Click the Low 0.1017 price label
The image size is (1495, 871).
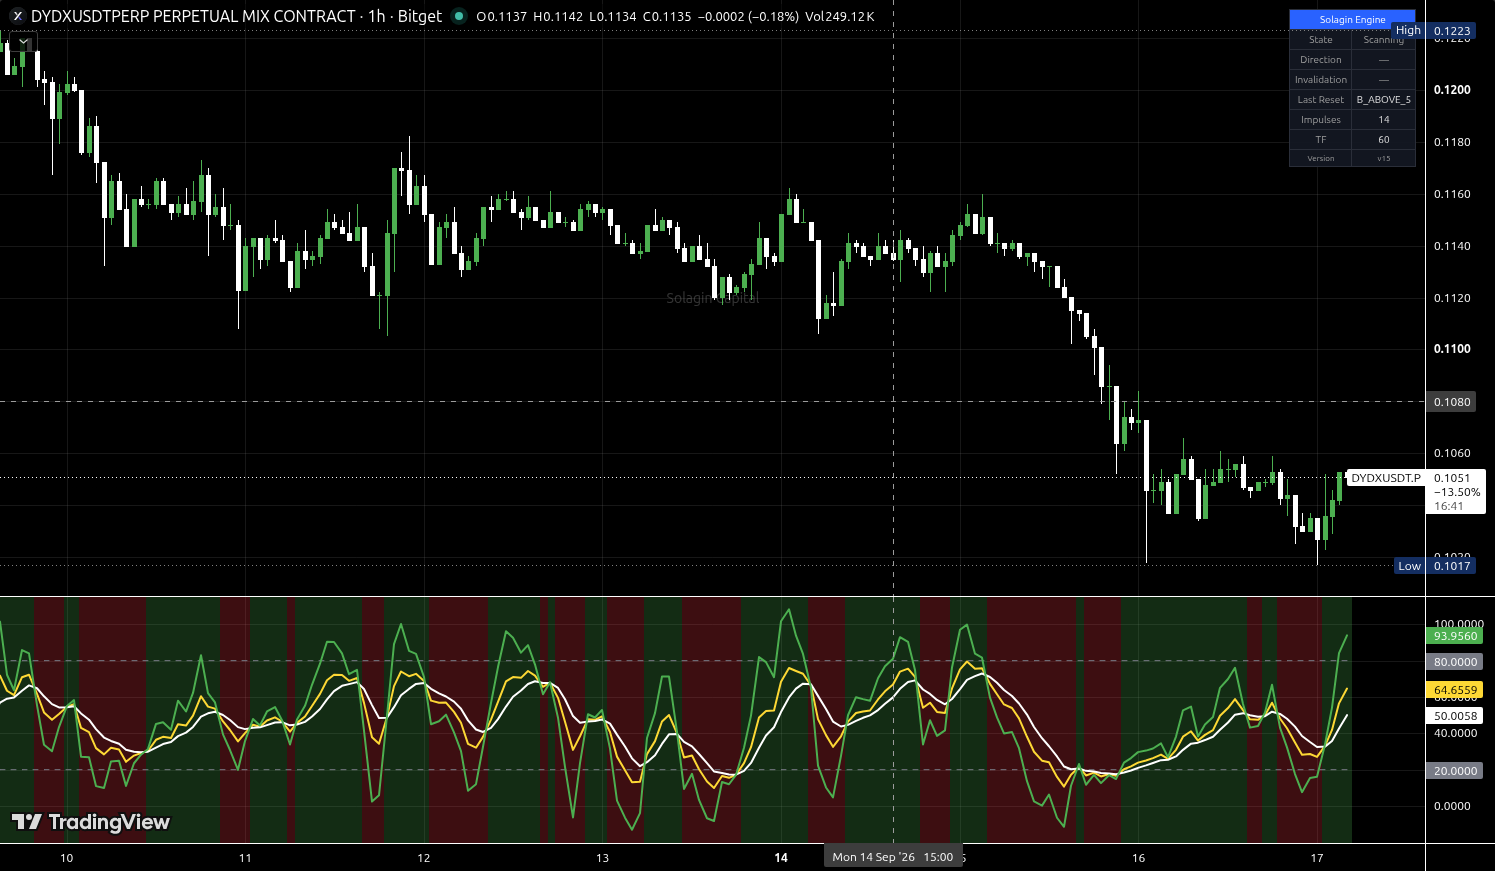coord(1435,566)
